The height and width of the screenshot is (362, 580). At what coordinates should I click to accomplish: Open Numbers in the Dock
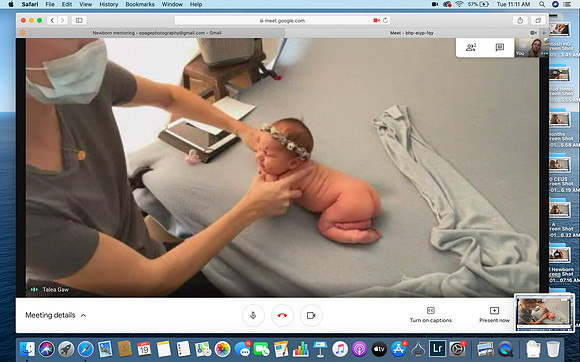pos(301,349)
